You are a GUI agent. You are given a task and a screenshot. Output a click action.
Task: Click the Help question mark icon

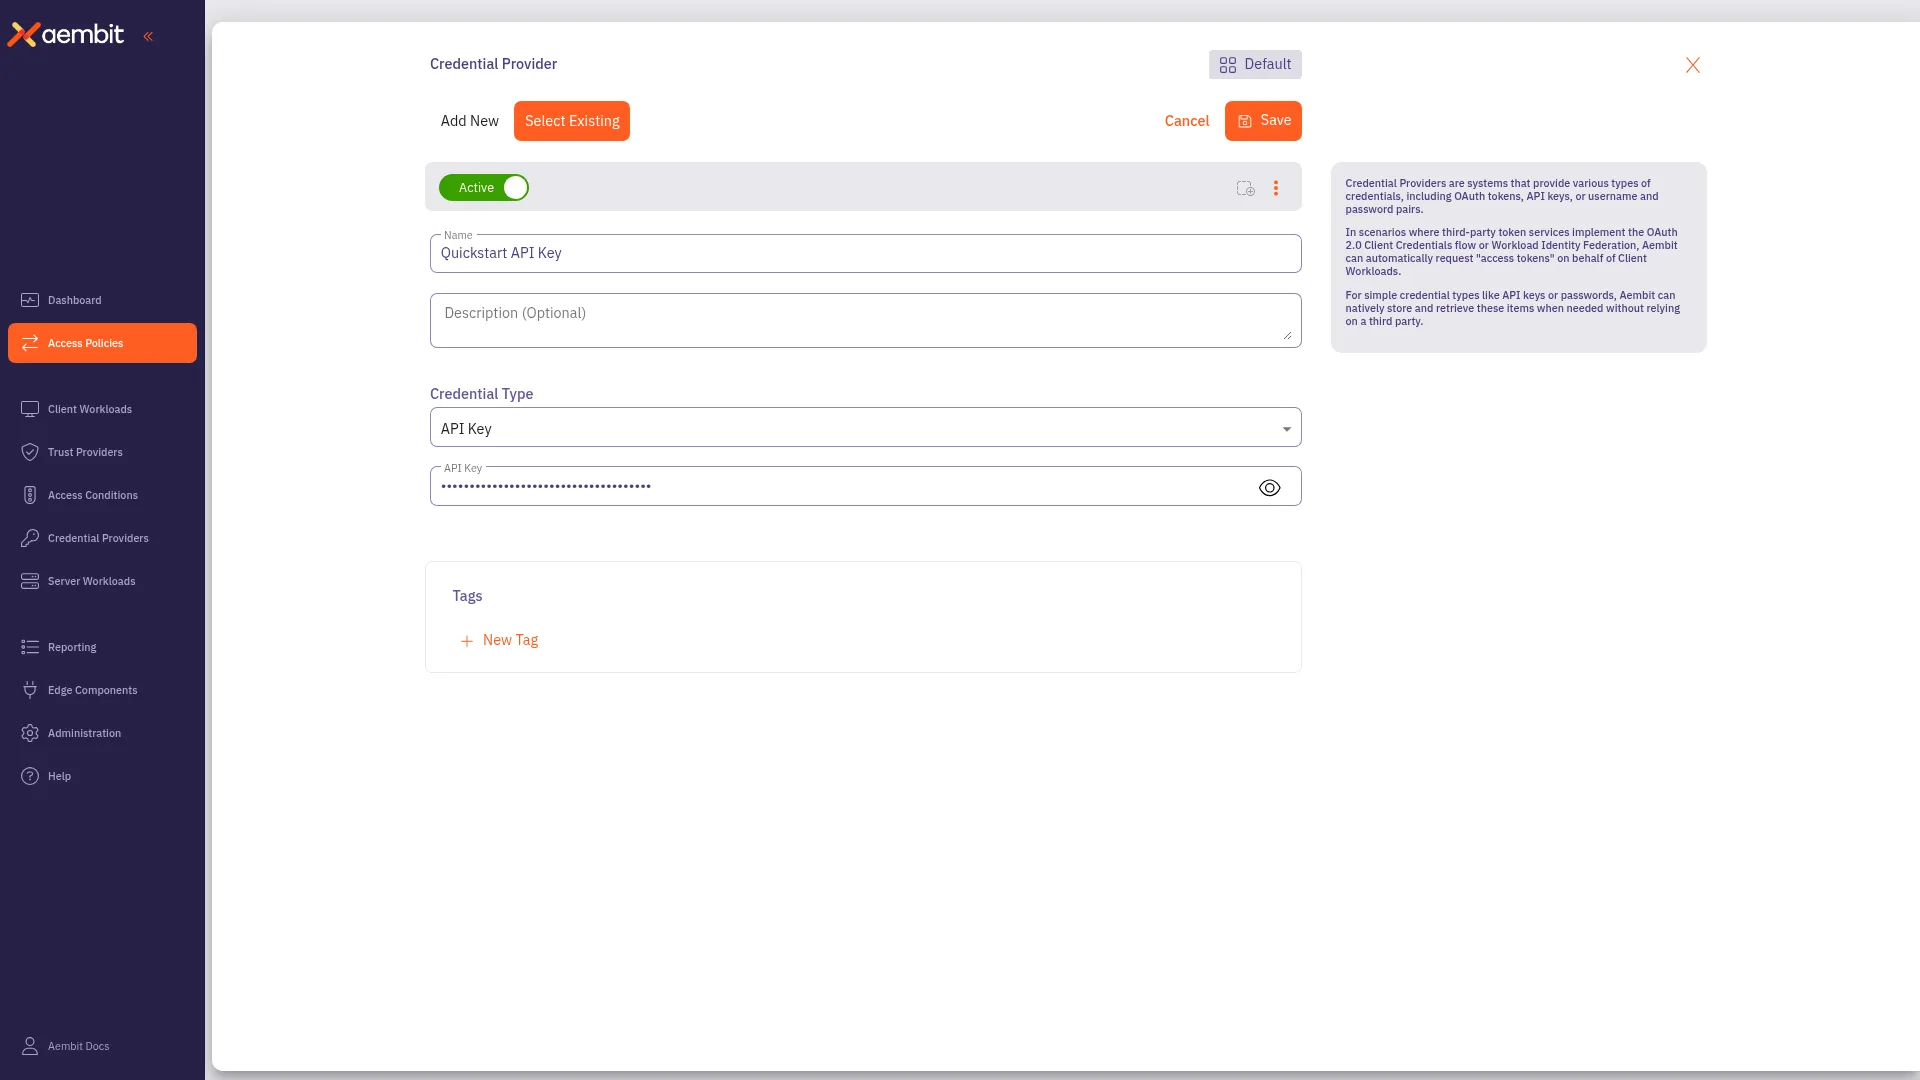(x=30, y=776)
